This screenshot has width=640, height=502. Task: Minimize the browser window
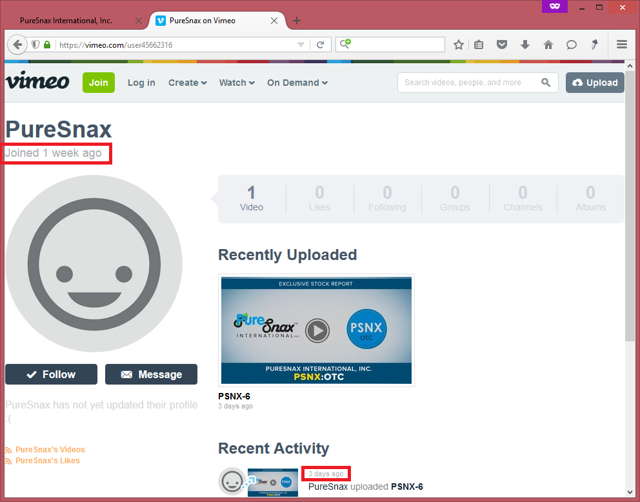pos(582,8)
